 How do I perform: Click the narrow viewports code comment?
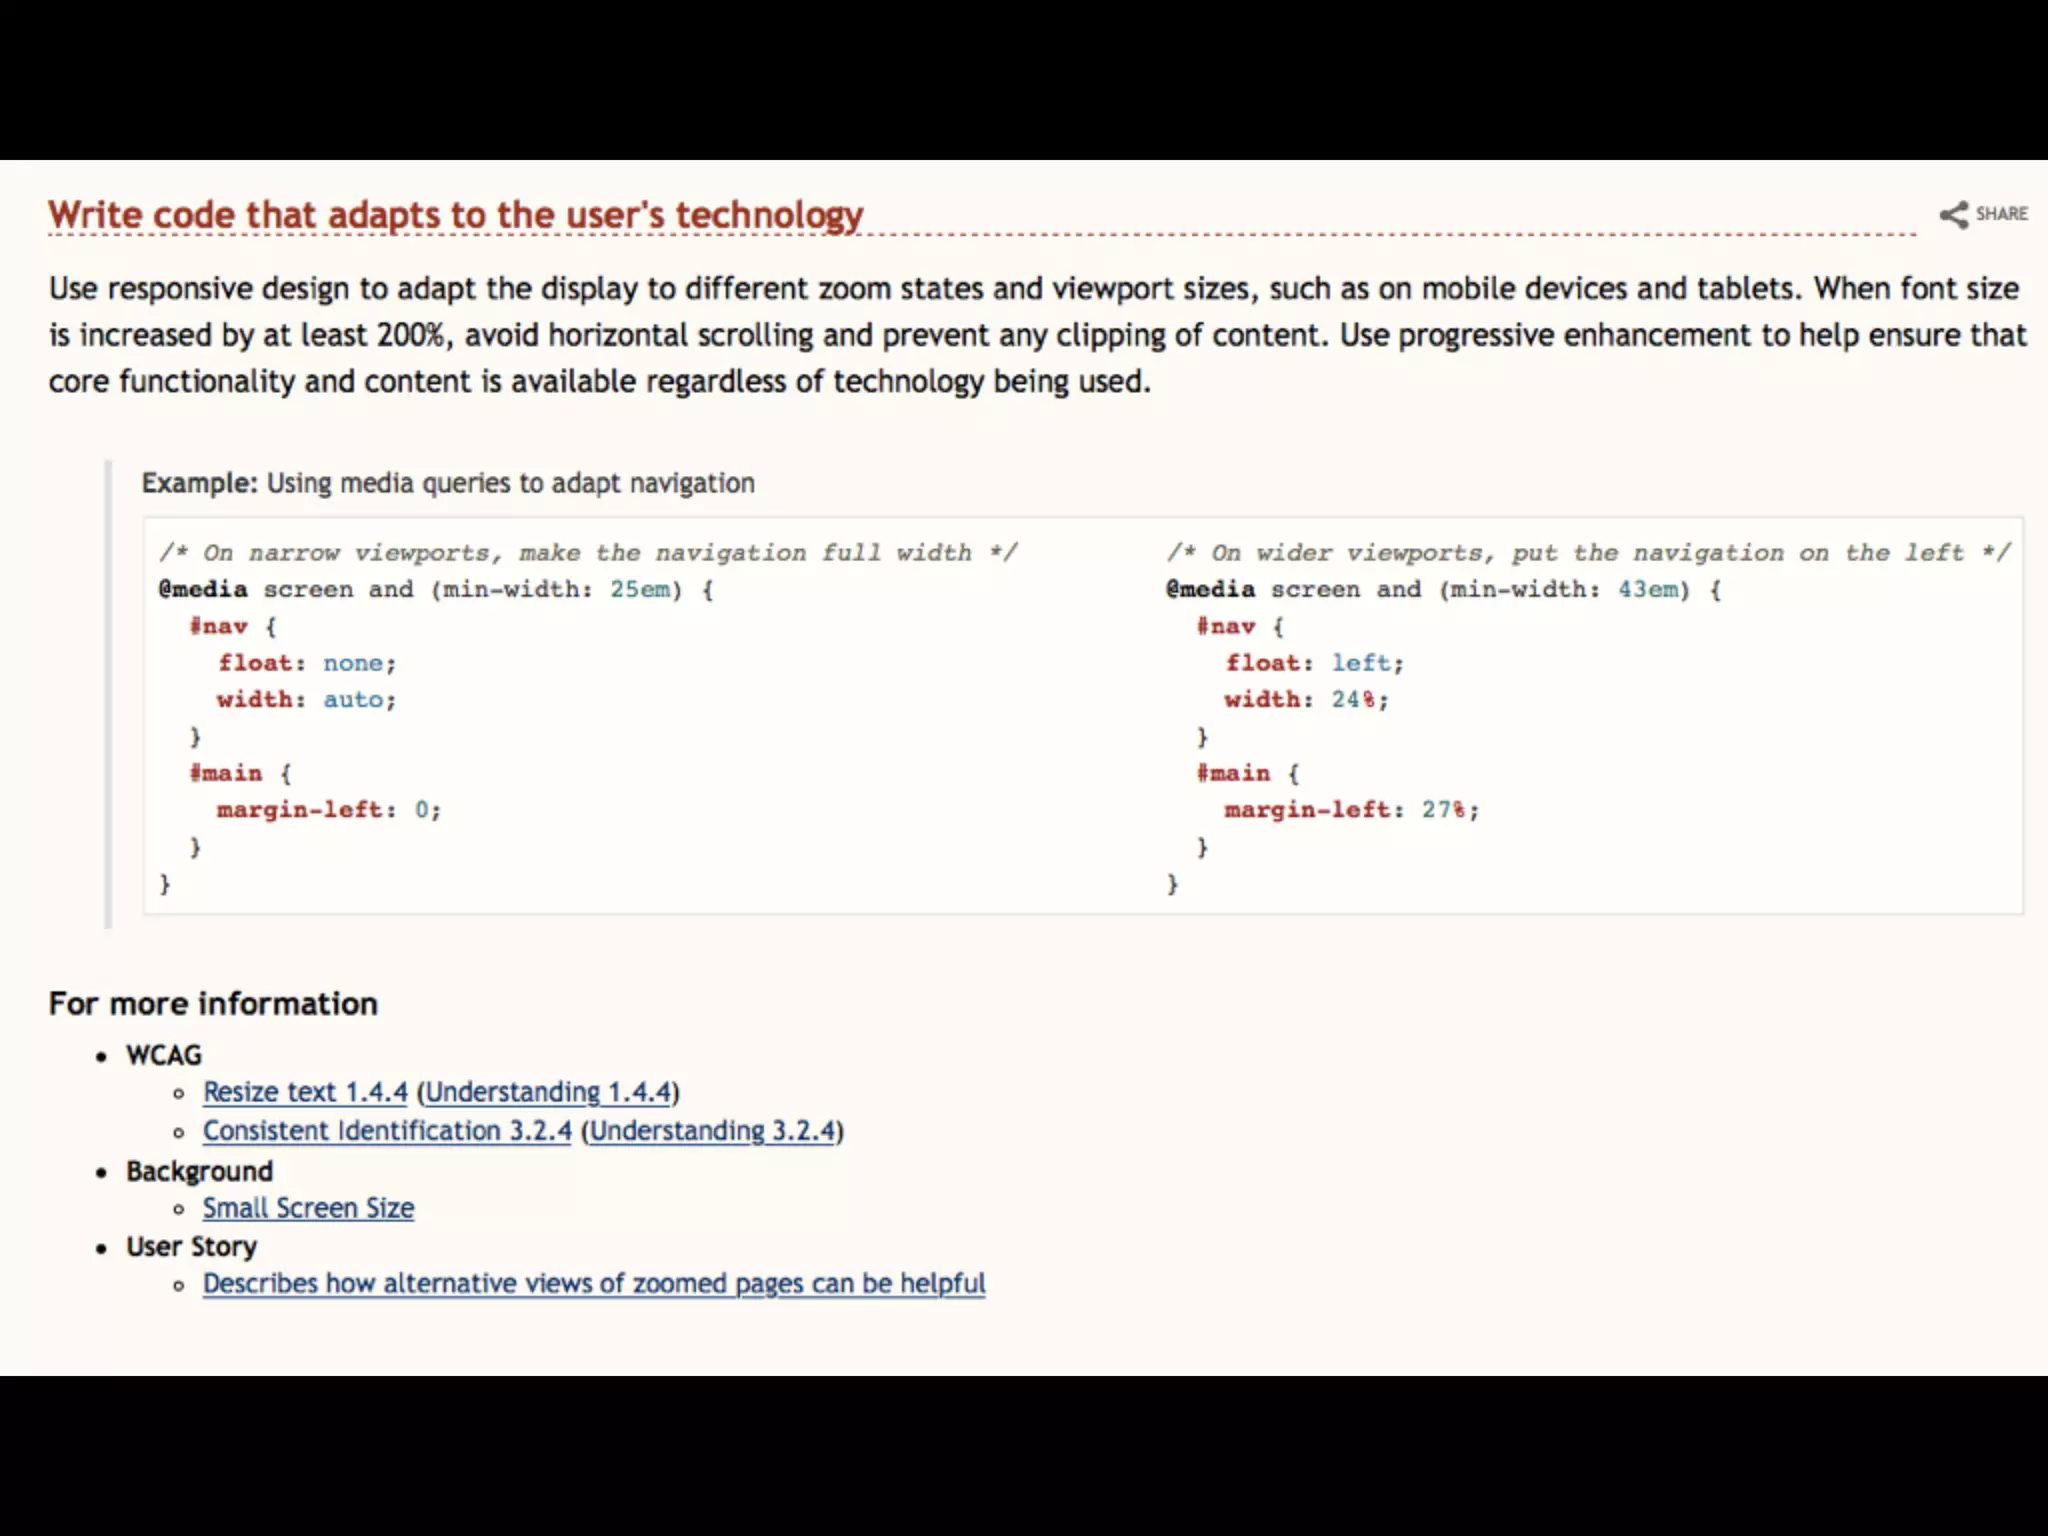pos(588,553)
